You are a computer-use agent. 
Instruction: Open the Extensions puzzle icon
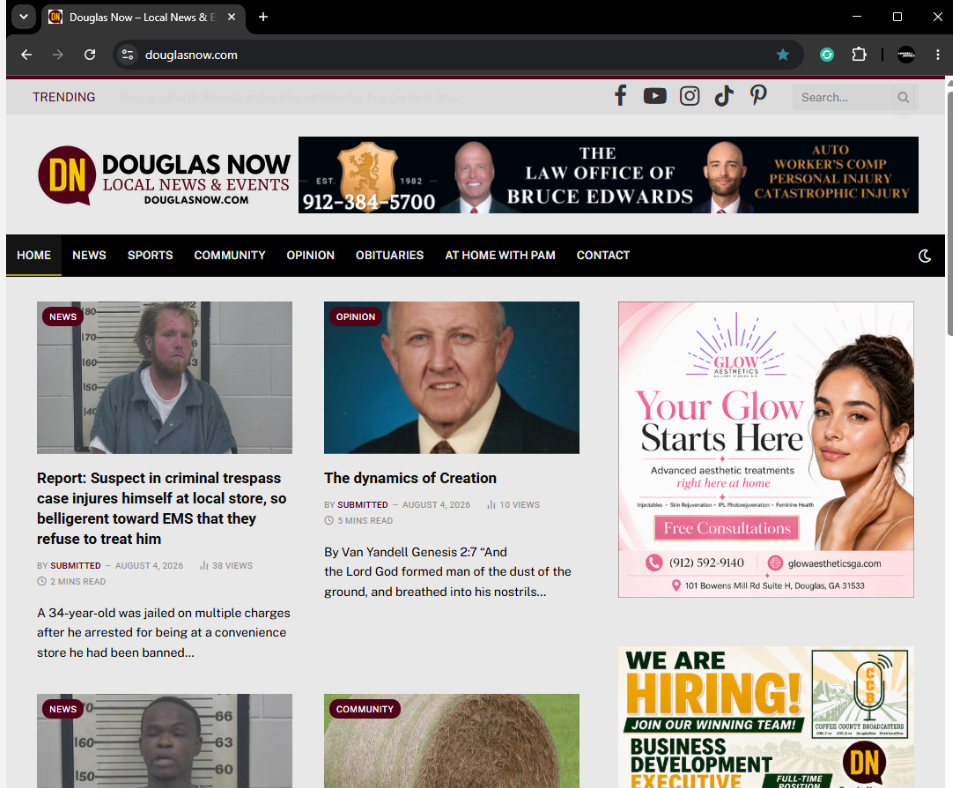pyautogui.click(x=859, y=55)
